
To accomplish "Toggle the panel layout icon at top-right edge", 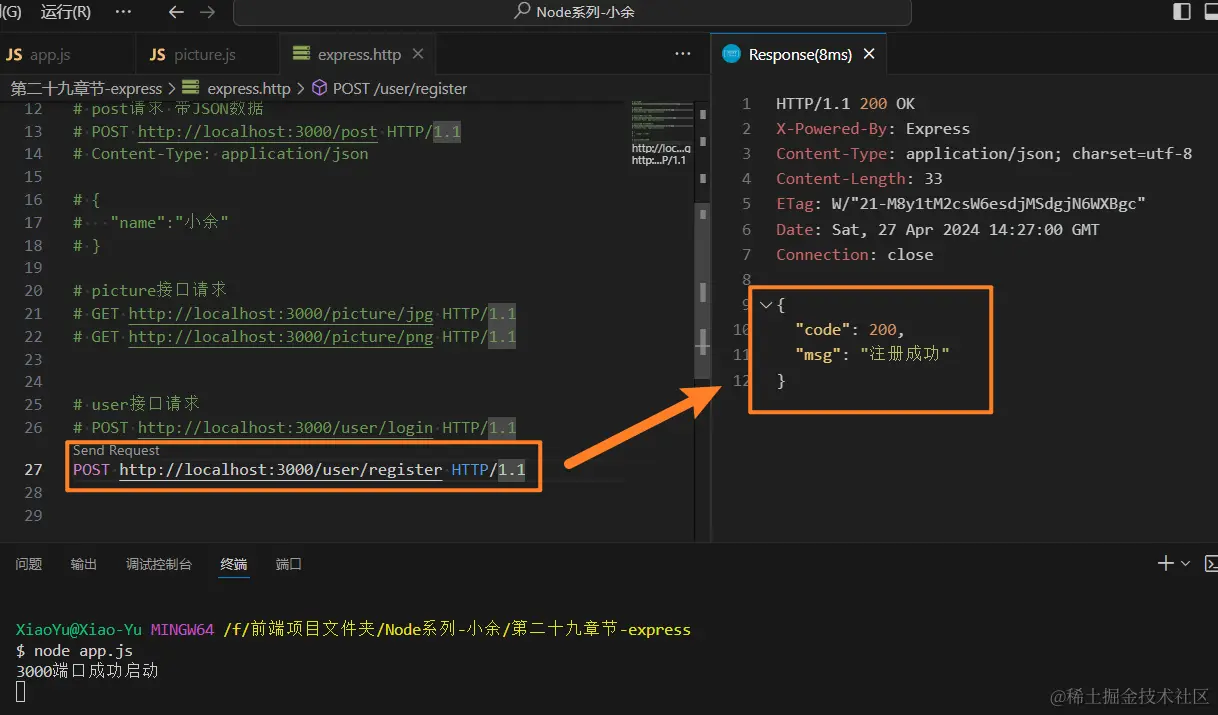I will tap(1212, 12).
